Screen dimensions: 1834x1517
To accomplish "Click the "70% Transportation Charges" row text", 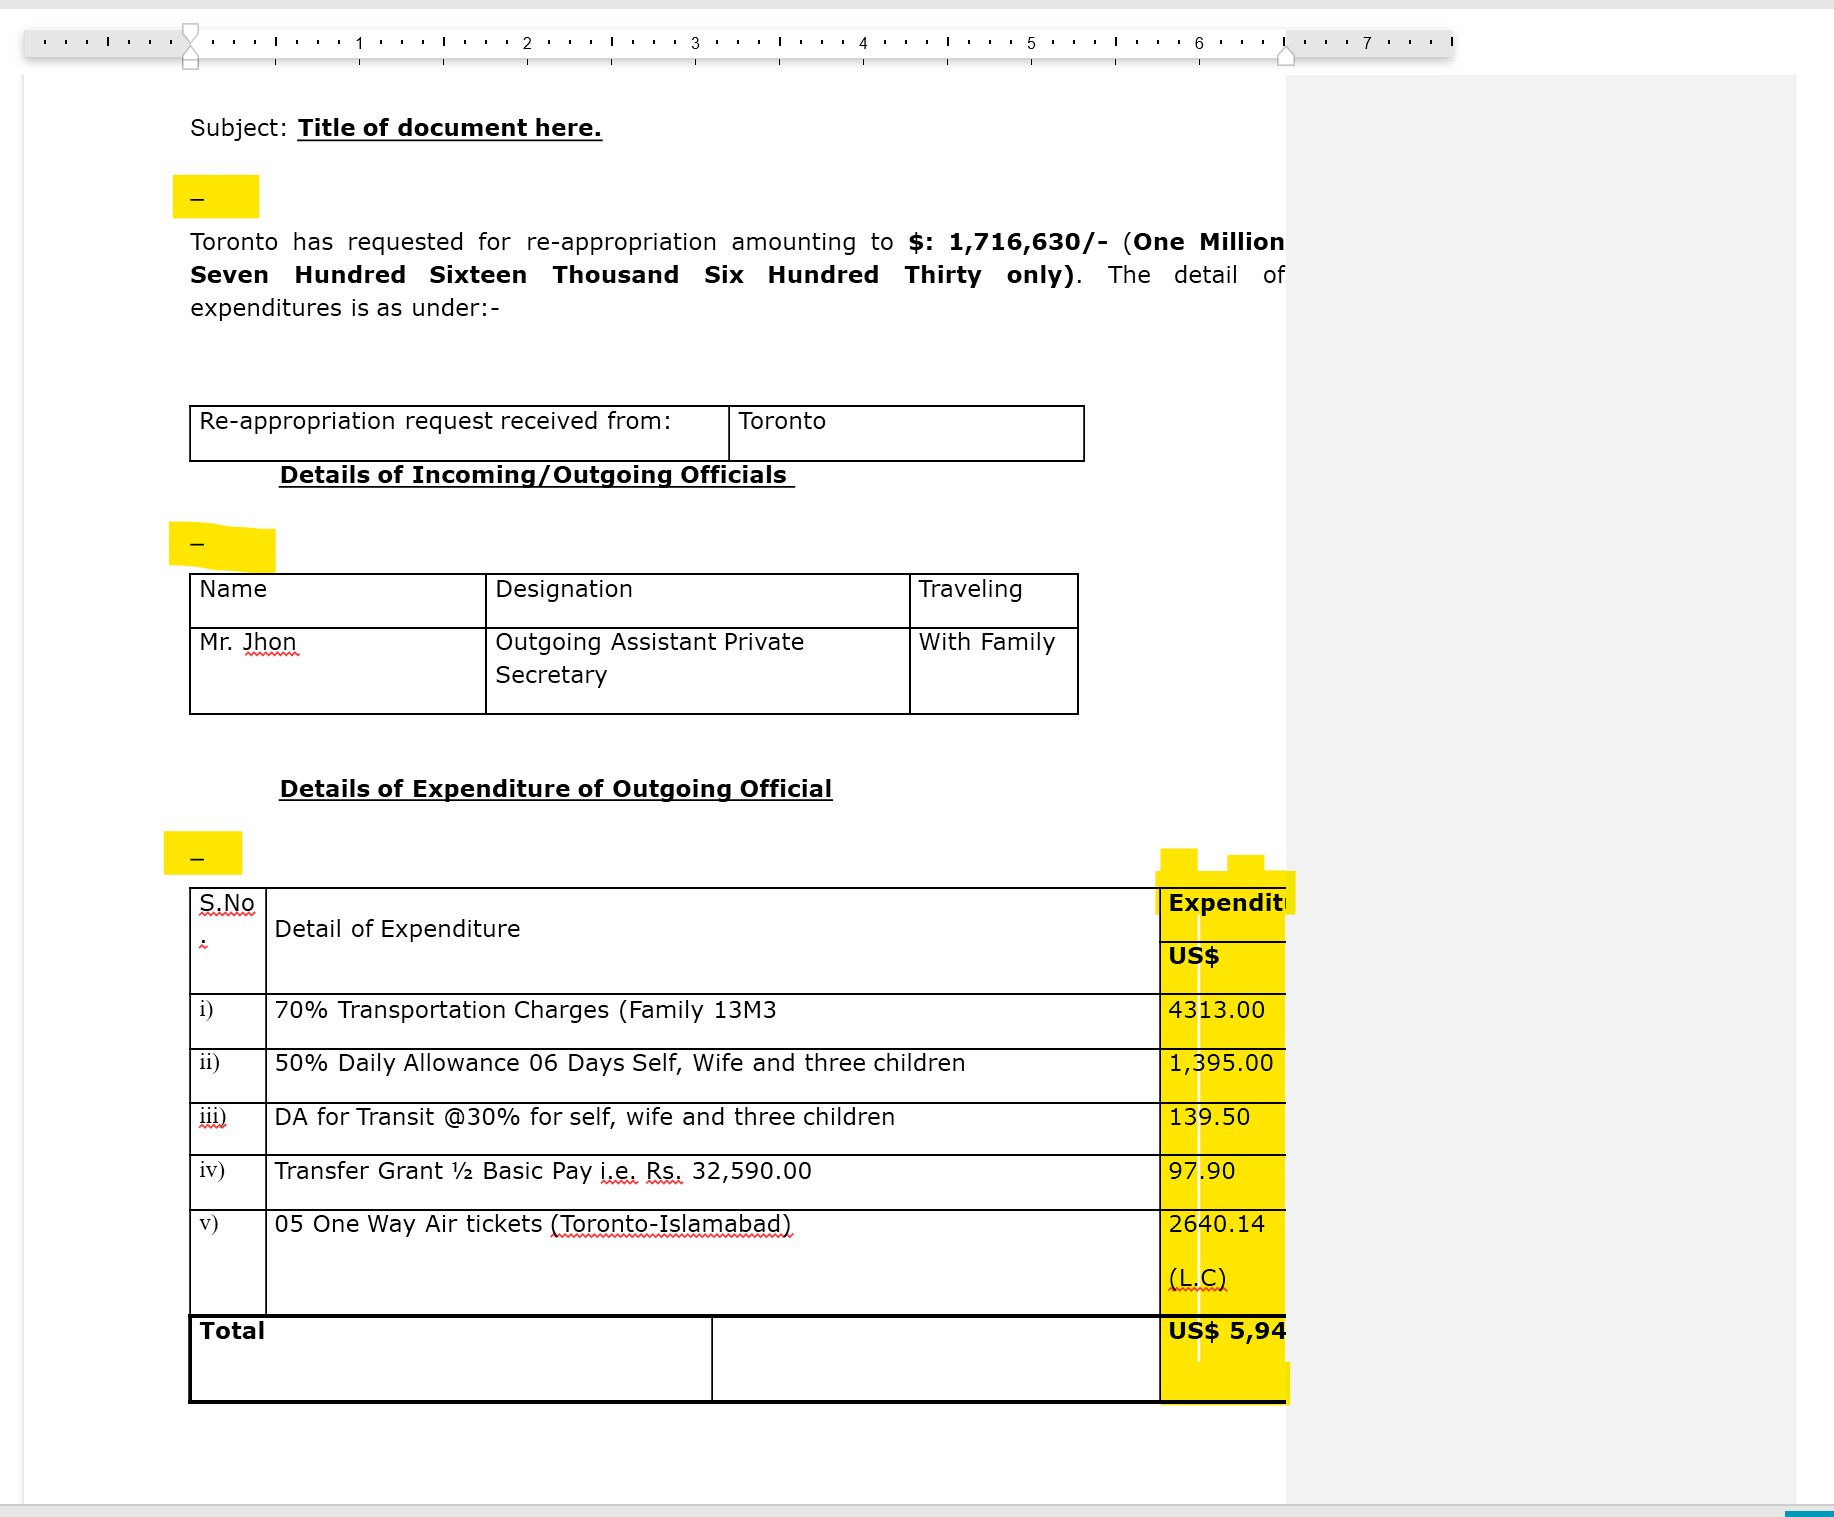I will [526, 1010].
